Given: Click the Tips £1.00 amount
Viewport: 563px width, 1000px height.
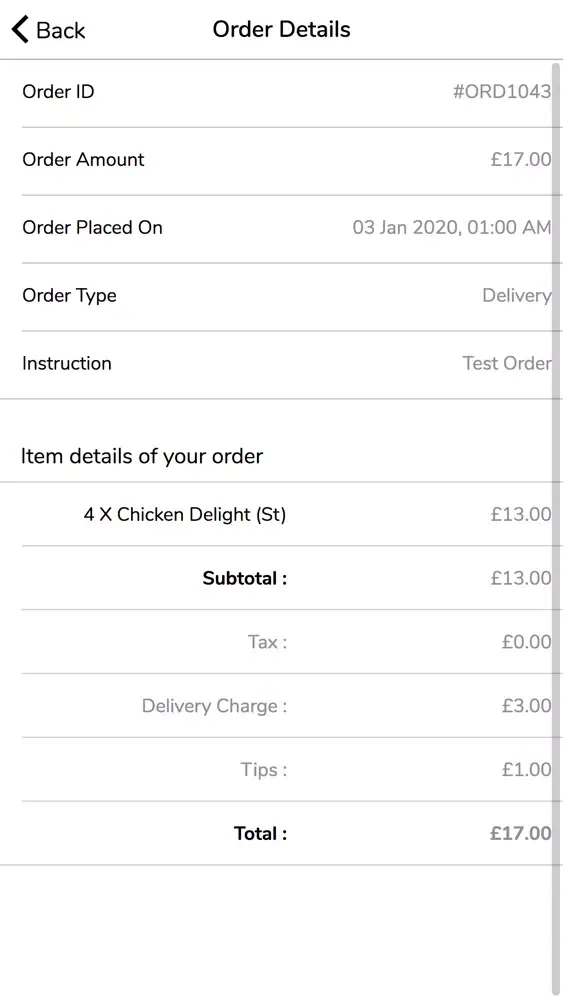Looking at the screenshot, I should [x=527, y=769].
